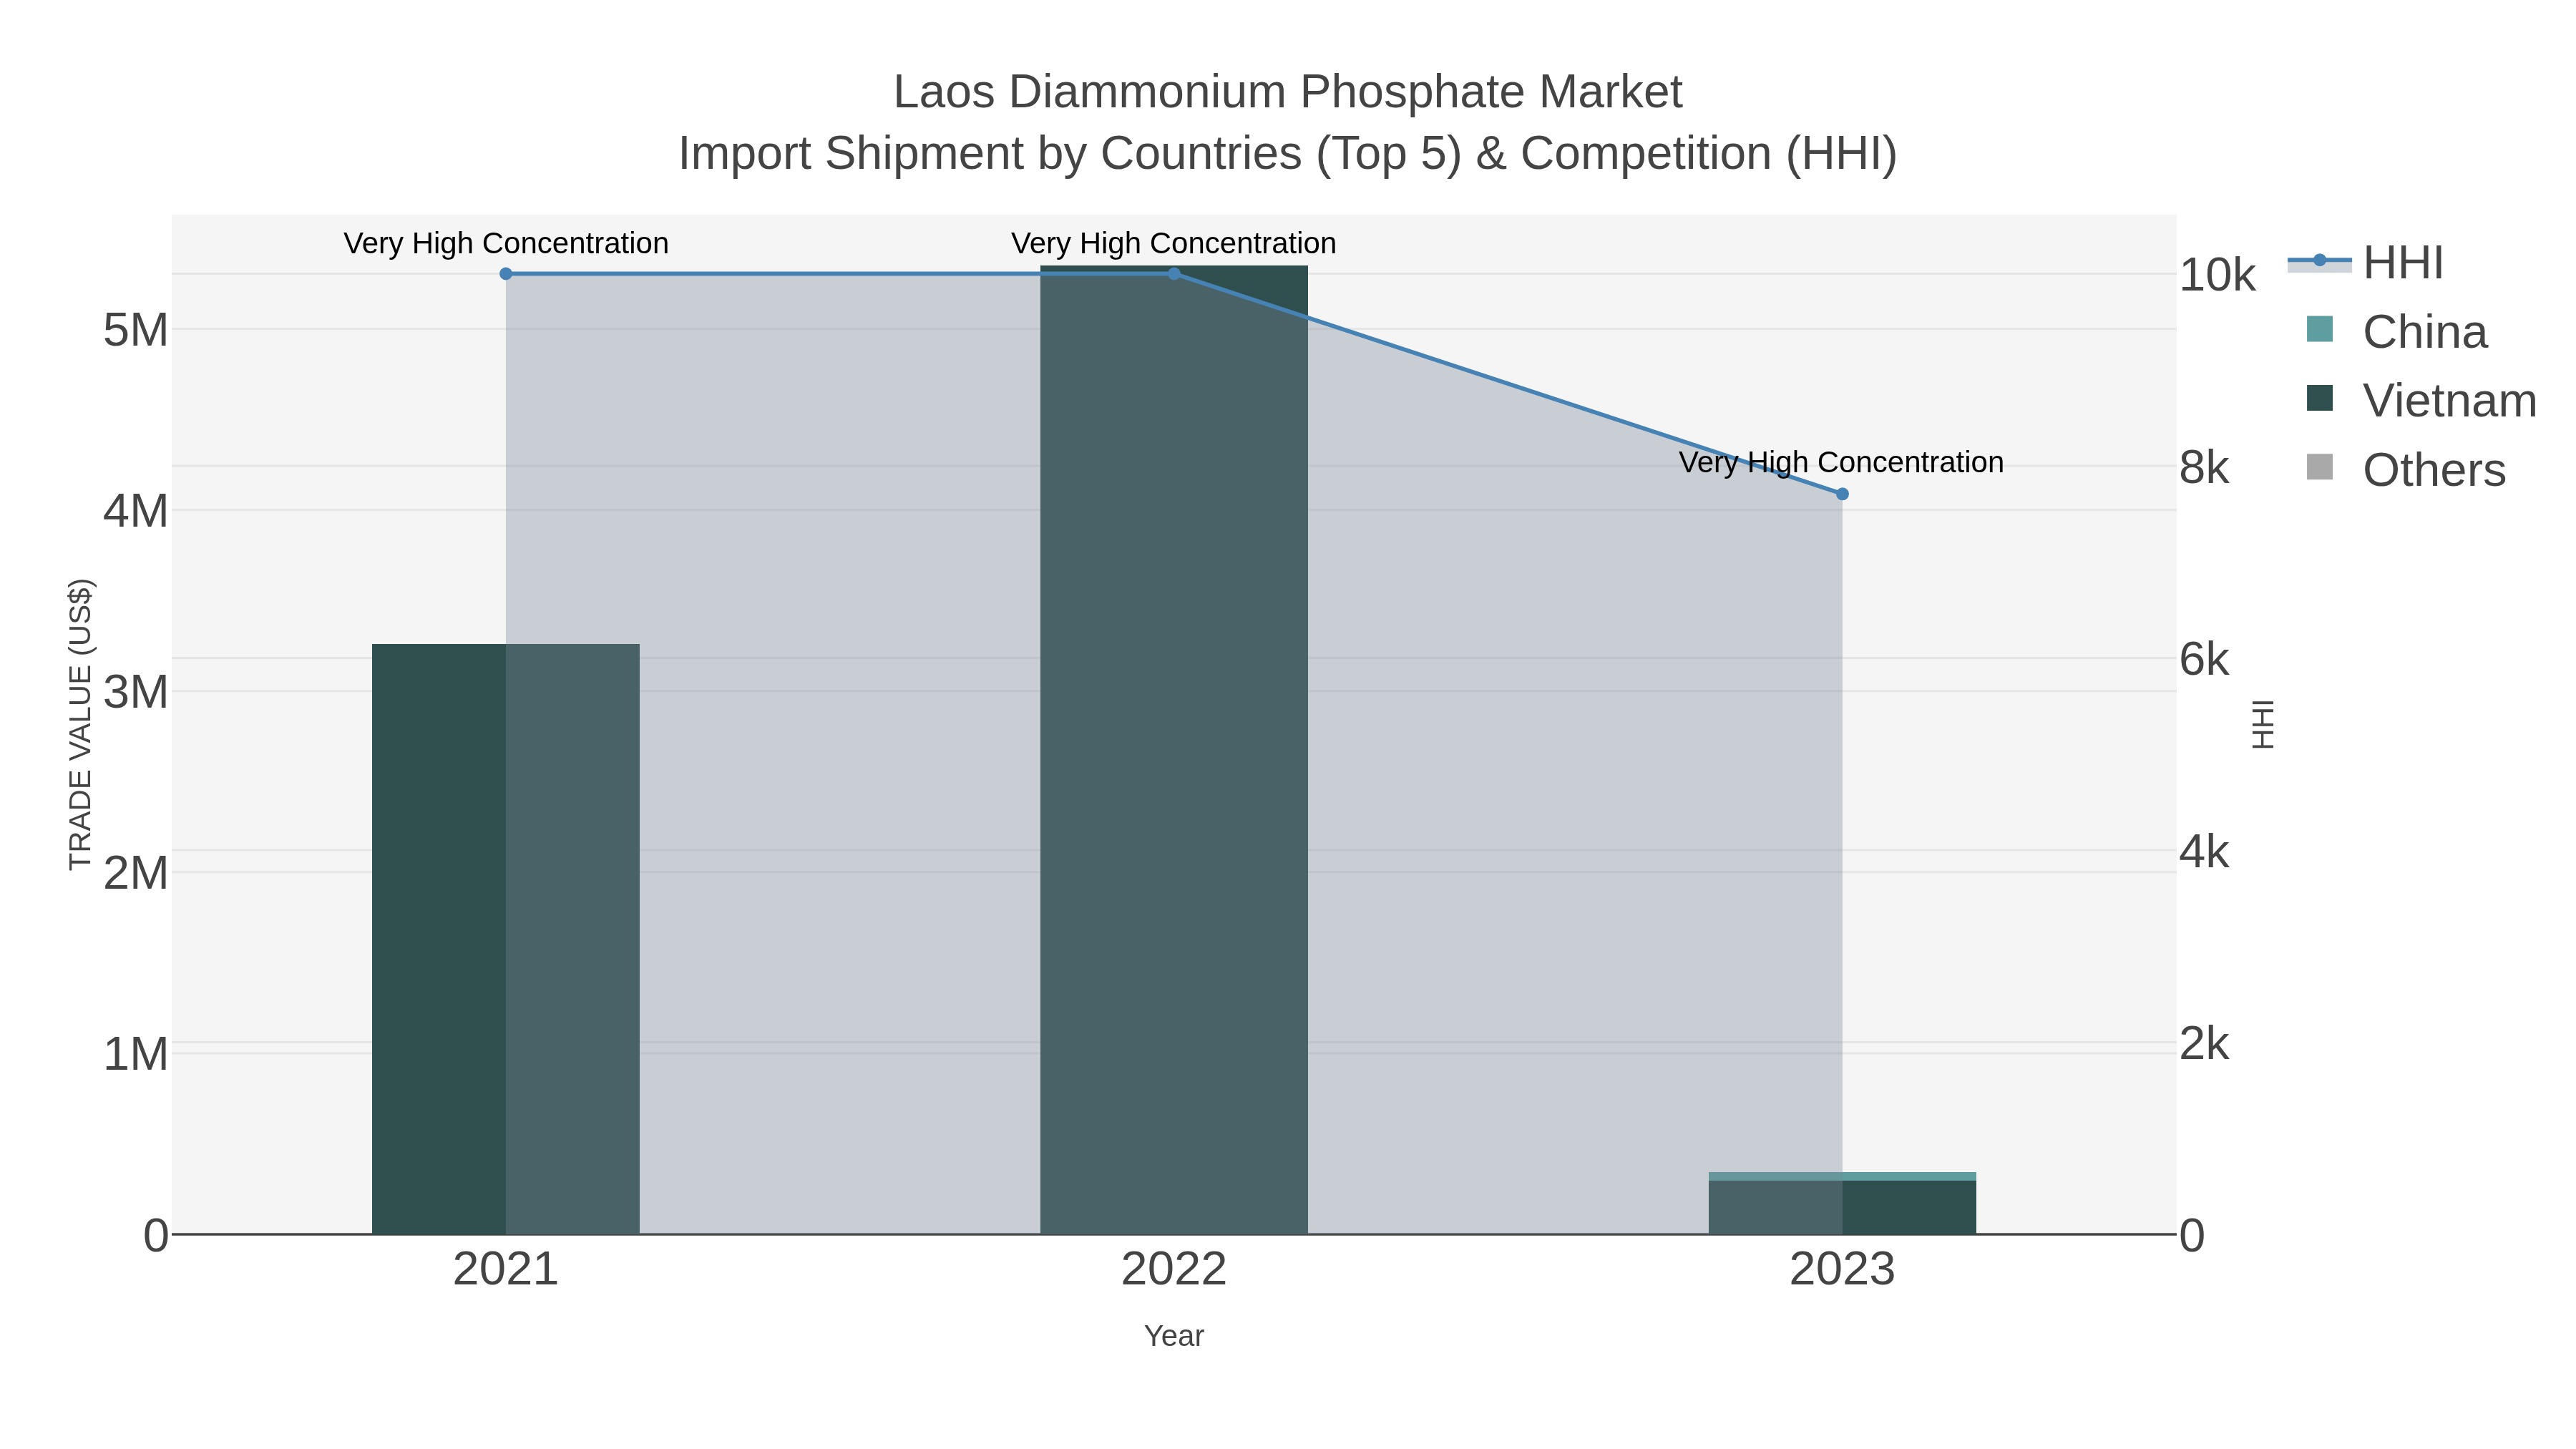Screen dimensions: 2576x1449
Task: Click the 2023 China bar segment
Action: tap(1842, 1176)
